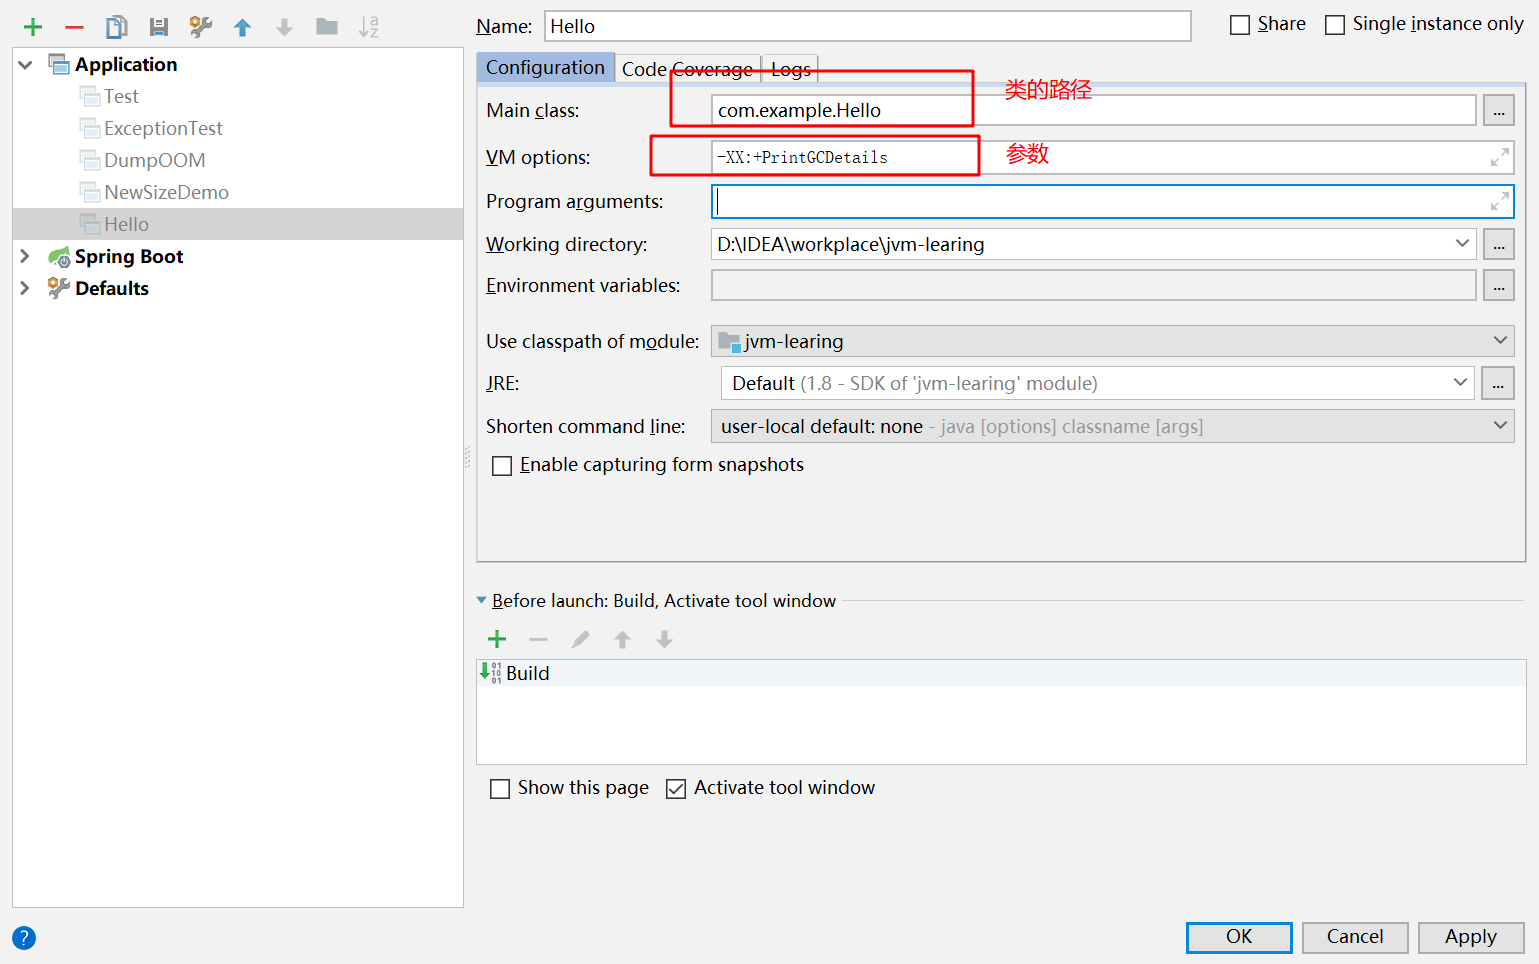Toggle the Share checkbox
This screenshot has height=964, width=1539.
click(x=1240, y=24)
